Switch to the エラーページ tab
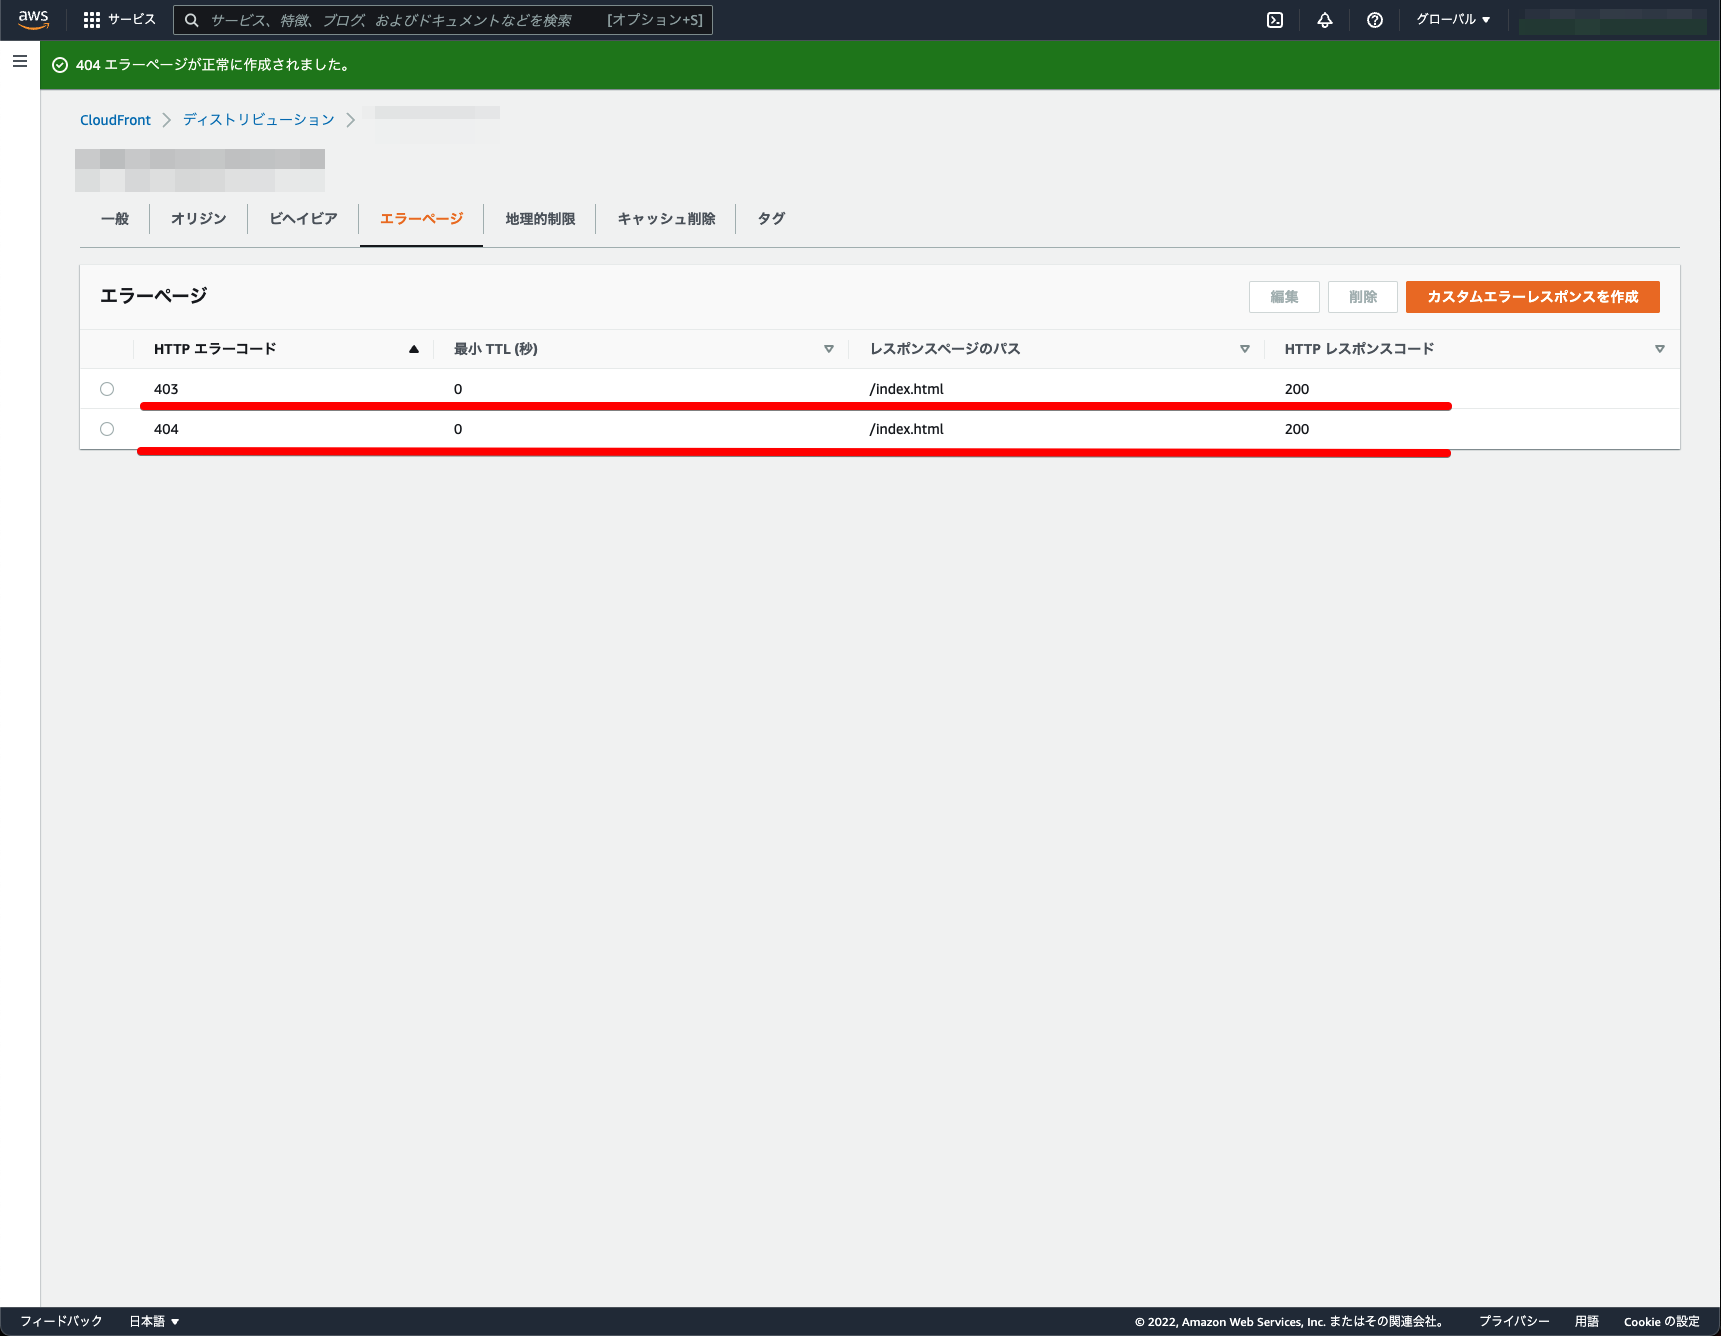The width and height of the screenshot is (1721, 1336). (421, 218)
